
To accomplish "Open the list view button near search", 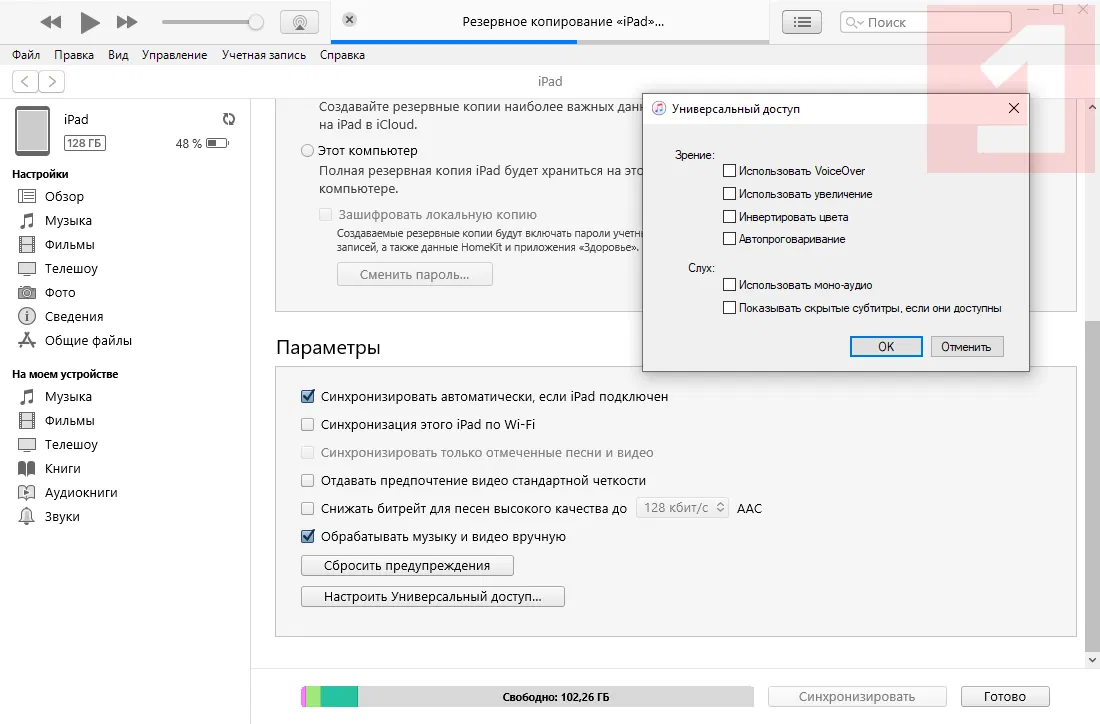I will pos(802,22).
